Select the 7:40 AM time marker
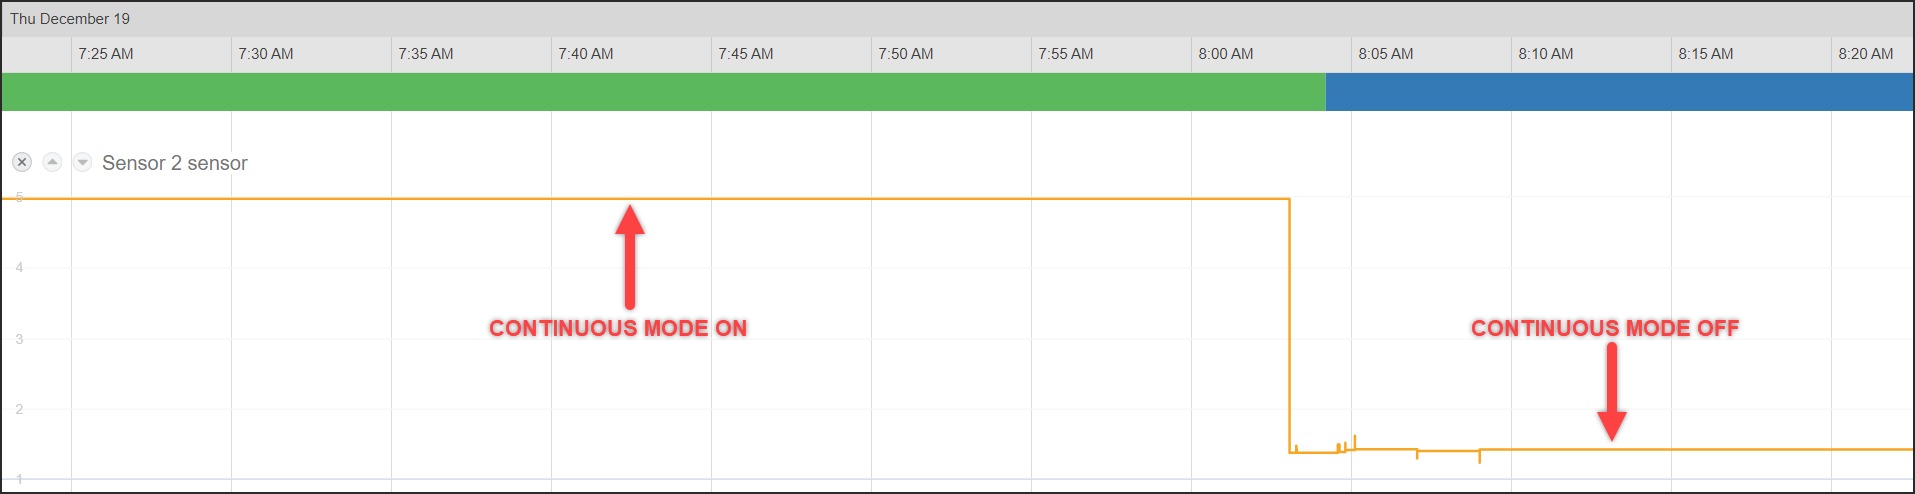 tap(586, 54)
